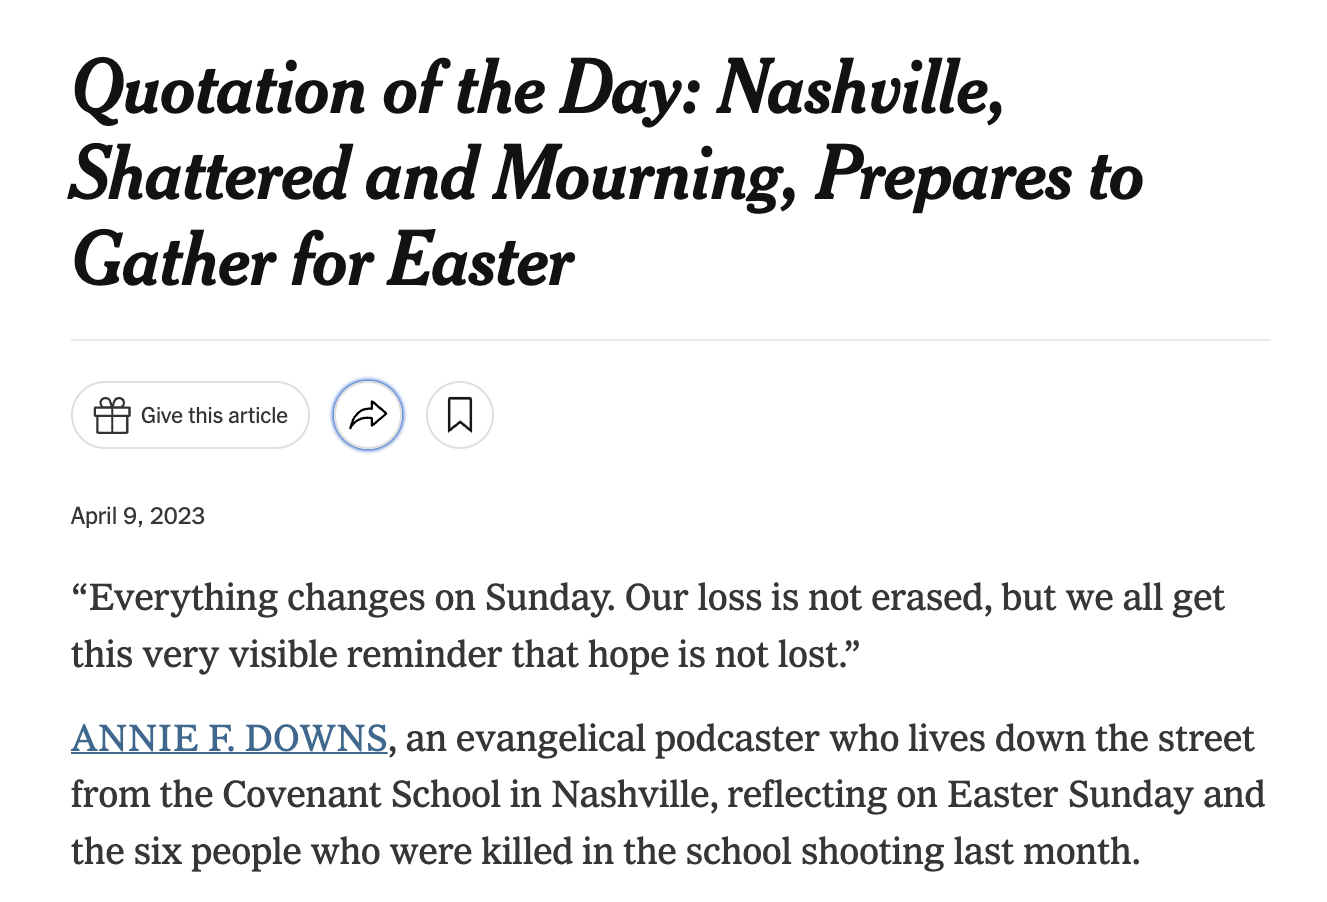Open the ANNIE F. DOWNS link
Viewport: 1327px width, 902px height.
coord(229,738)
